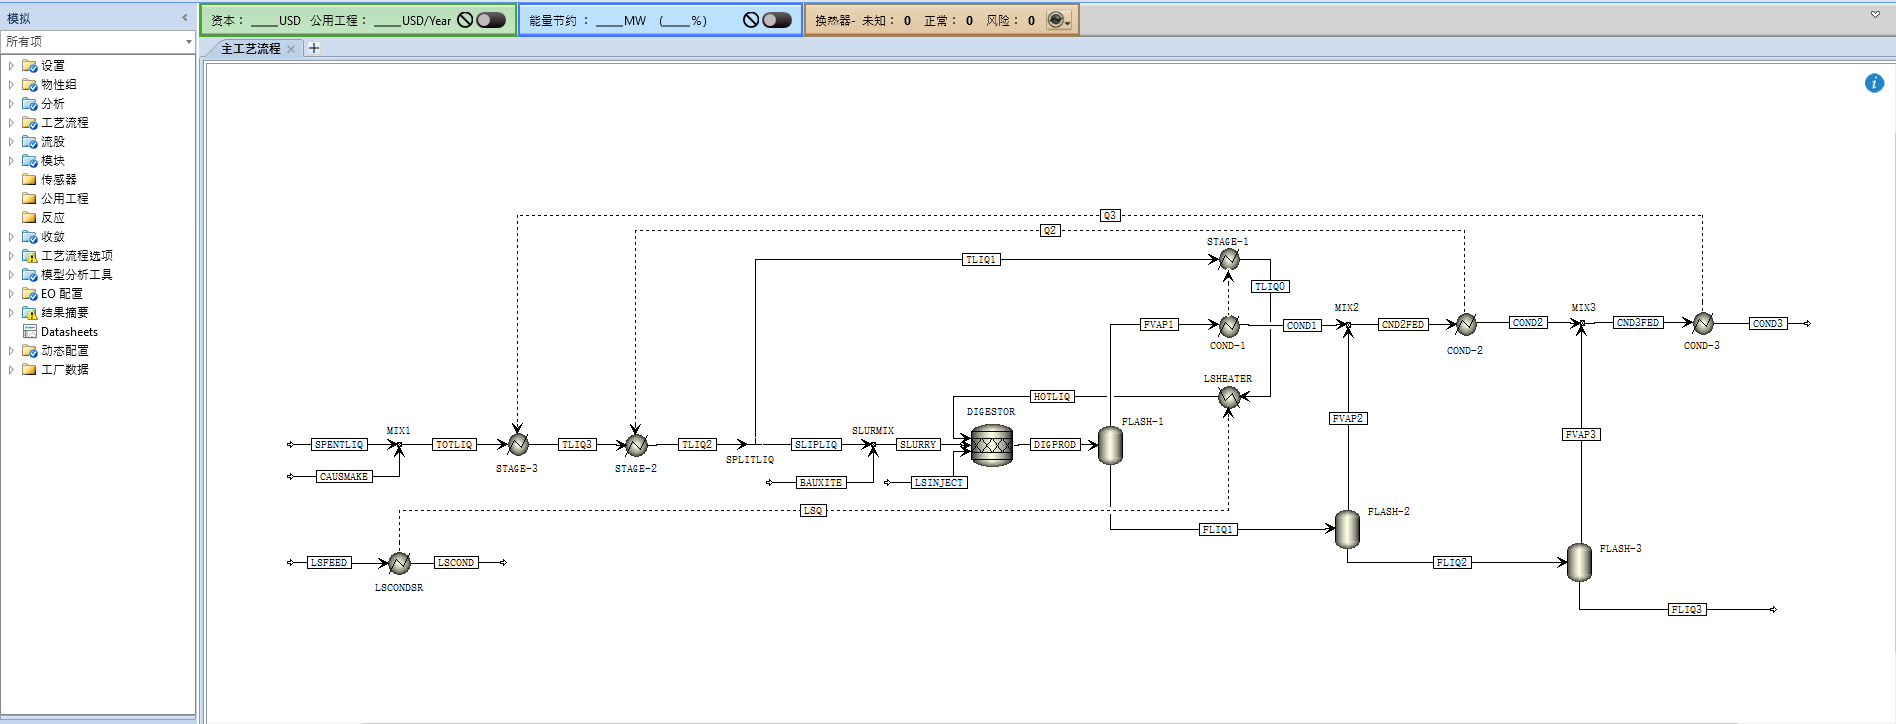Select the HOTLIQ stream label

pyautogui.click(x=1052, y=397)
